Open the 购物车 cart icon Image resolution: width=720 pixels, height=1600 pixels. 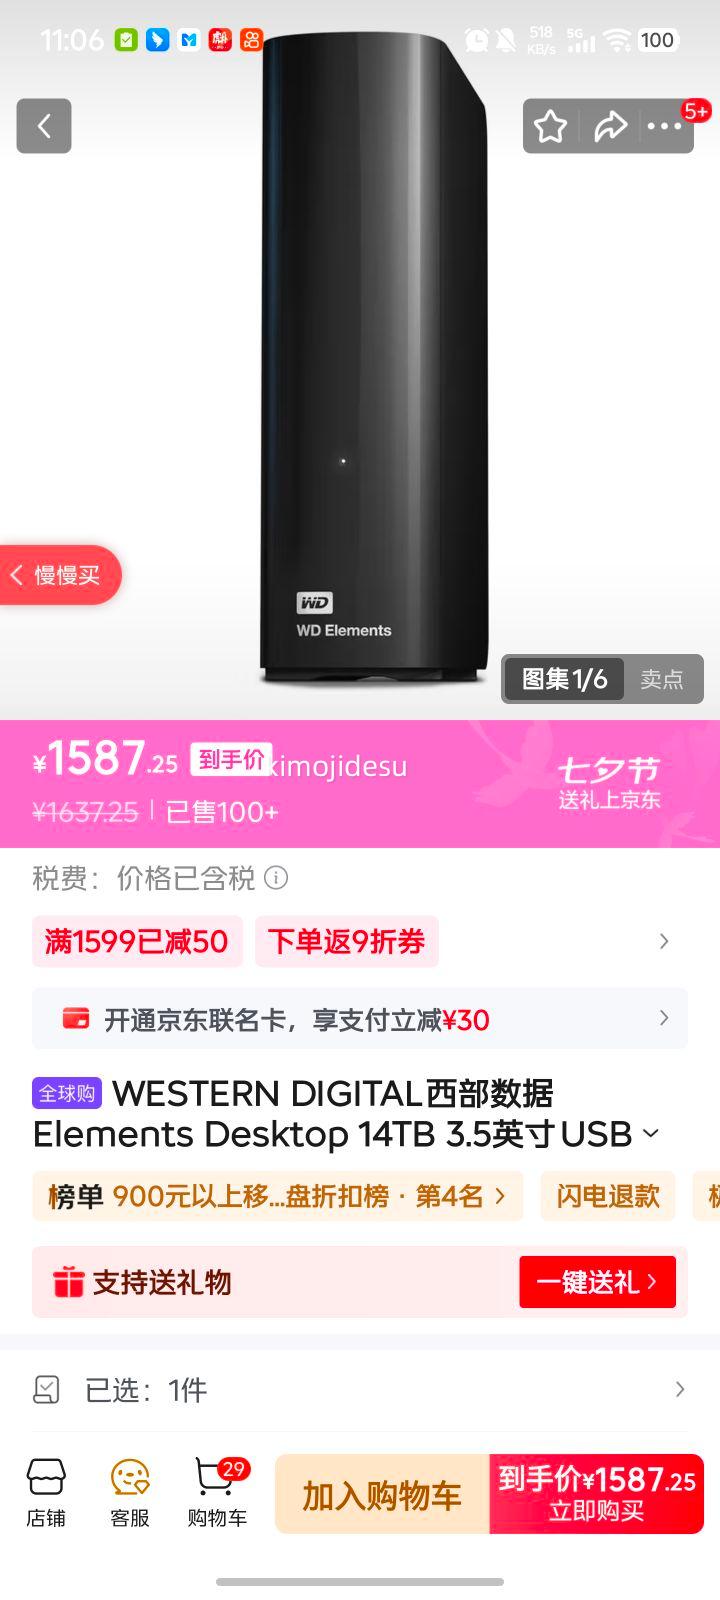point(217,1493)
